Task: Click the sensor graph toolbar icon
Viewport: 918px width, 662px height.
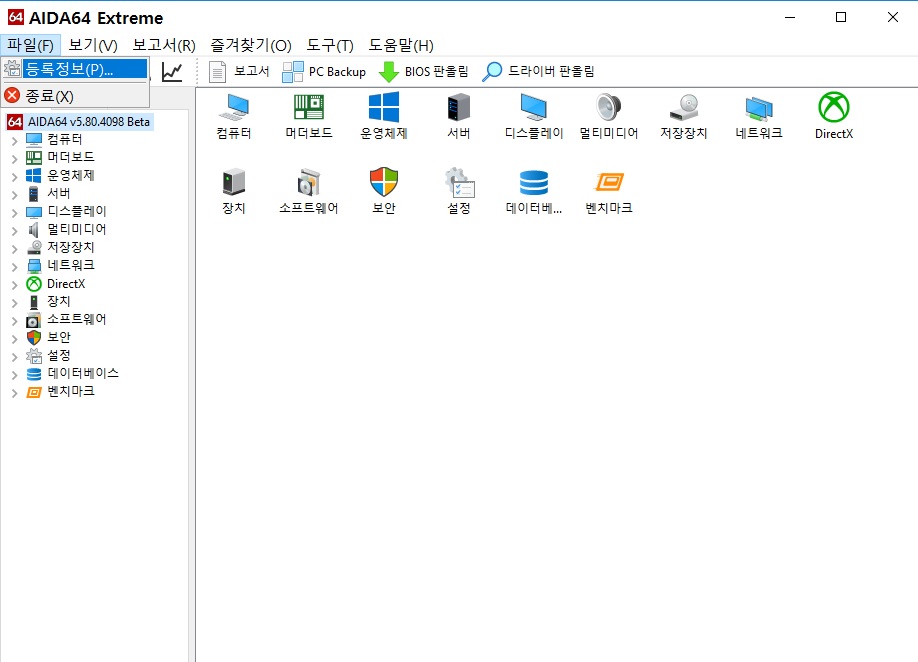Action: [x=170, y=71]
